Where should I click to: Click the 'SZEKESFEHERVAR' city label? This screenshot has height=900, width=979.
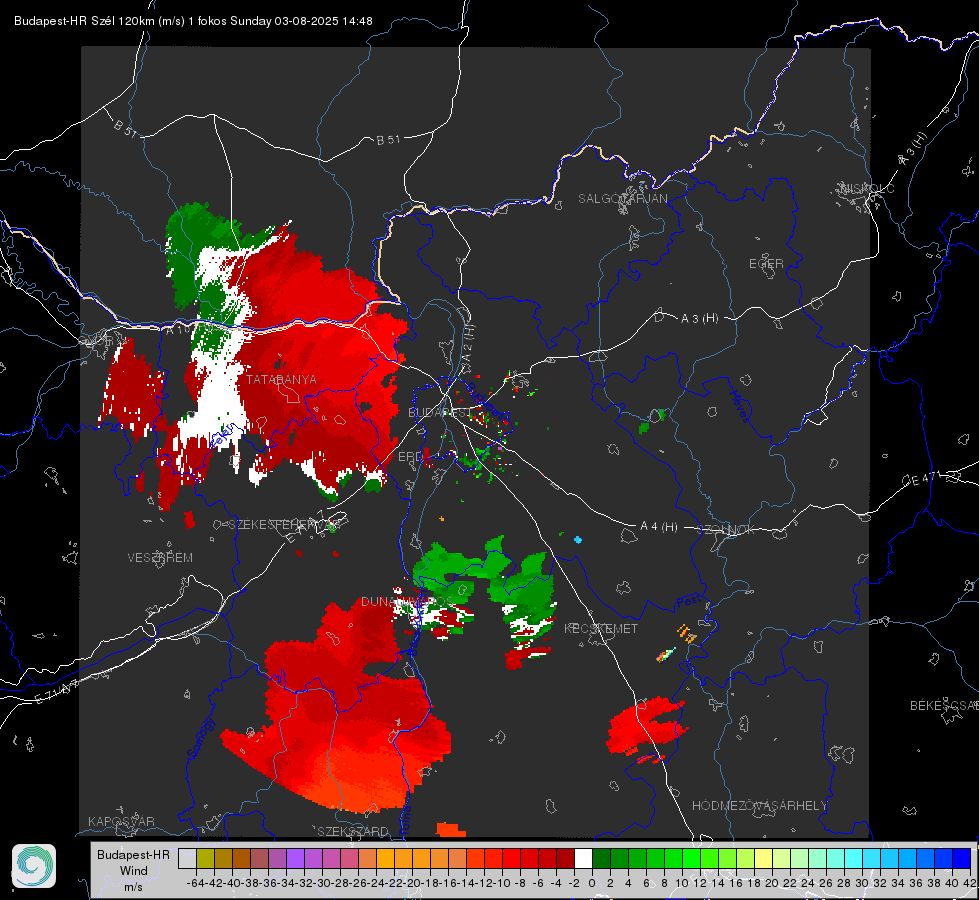[x=285, y=525]
